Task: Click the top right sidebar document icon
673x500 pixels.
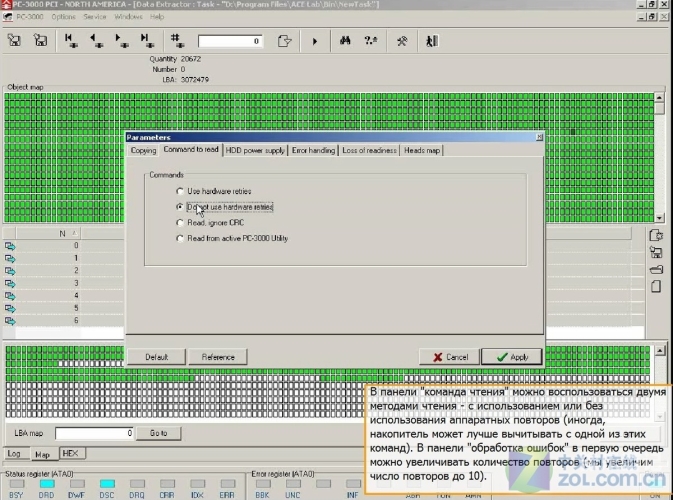Action: (656, 236)
